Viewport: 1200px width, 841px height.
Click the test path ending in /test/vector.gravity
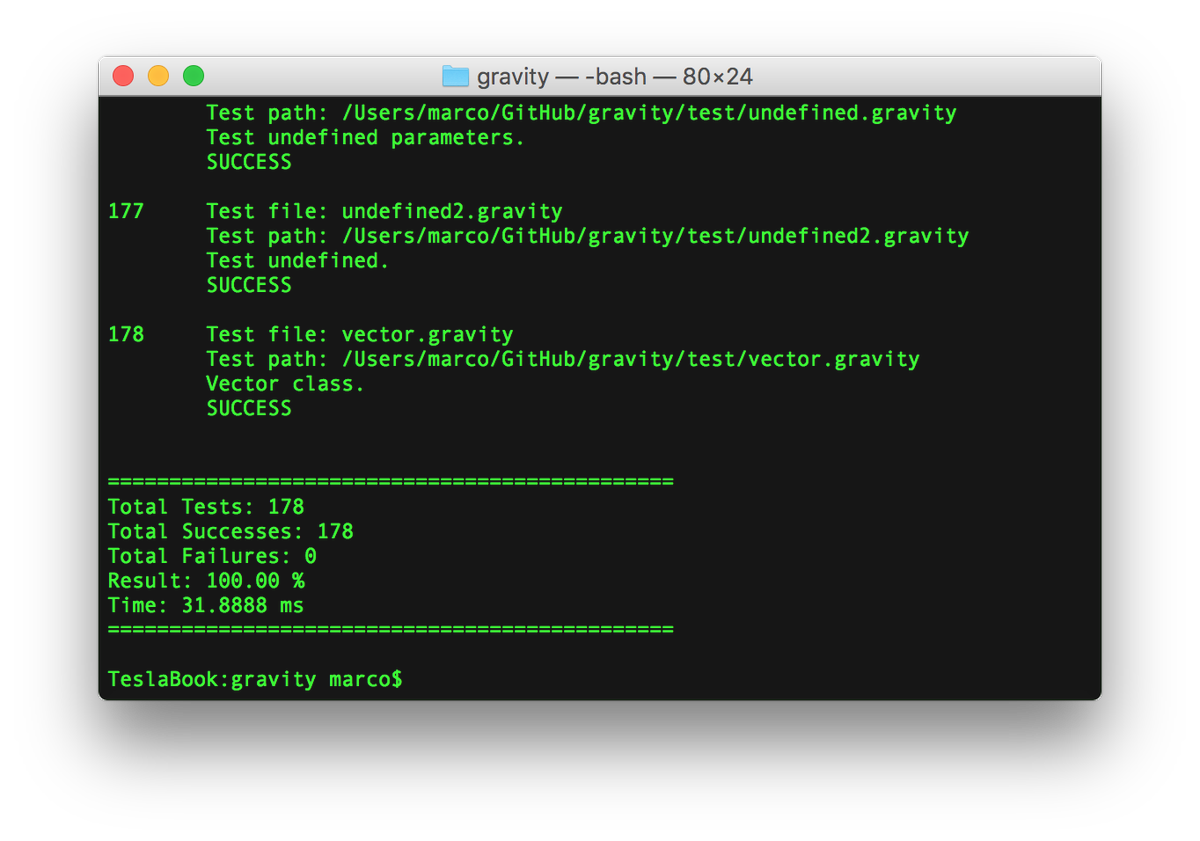click(563, 359)
